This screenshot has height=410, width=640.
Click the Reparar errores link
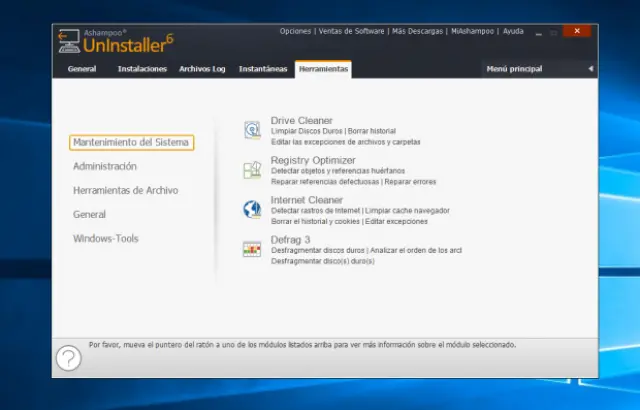[x=410, y=182]
